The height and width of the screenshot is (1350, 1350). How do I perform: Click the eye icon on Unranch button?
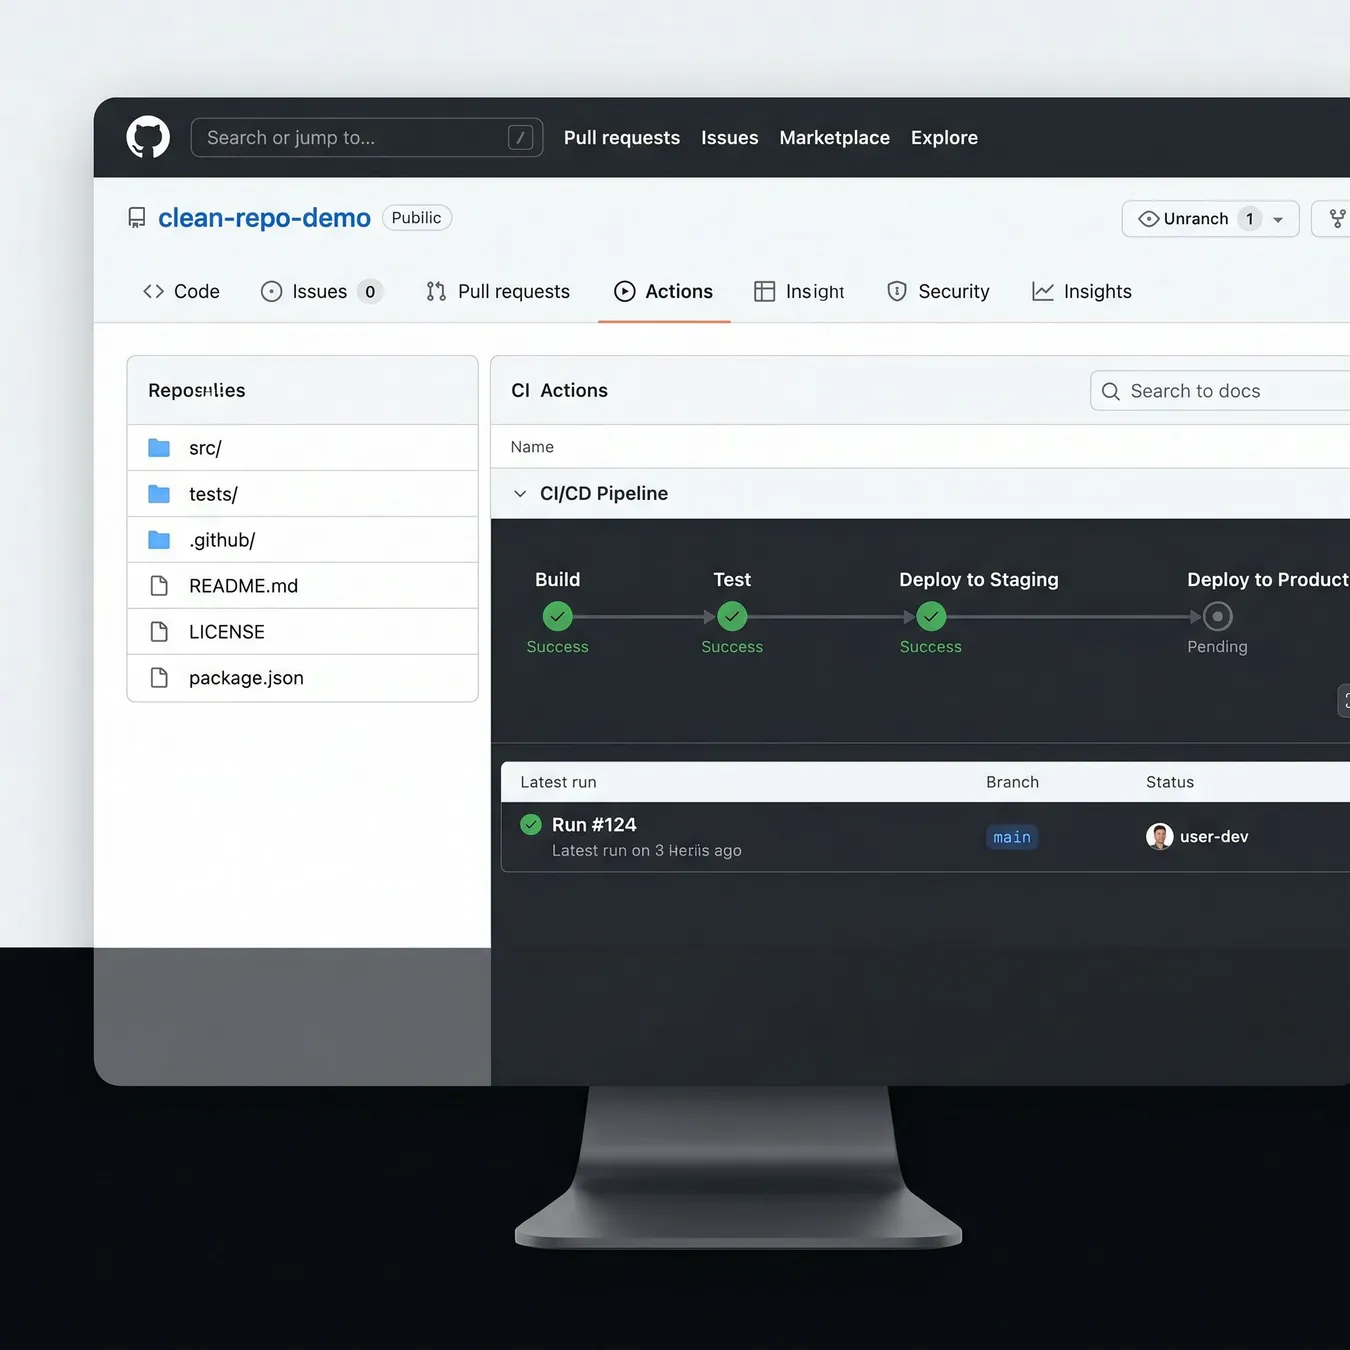[1149, 219]
